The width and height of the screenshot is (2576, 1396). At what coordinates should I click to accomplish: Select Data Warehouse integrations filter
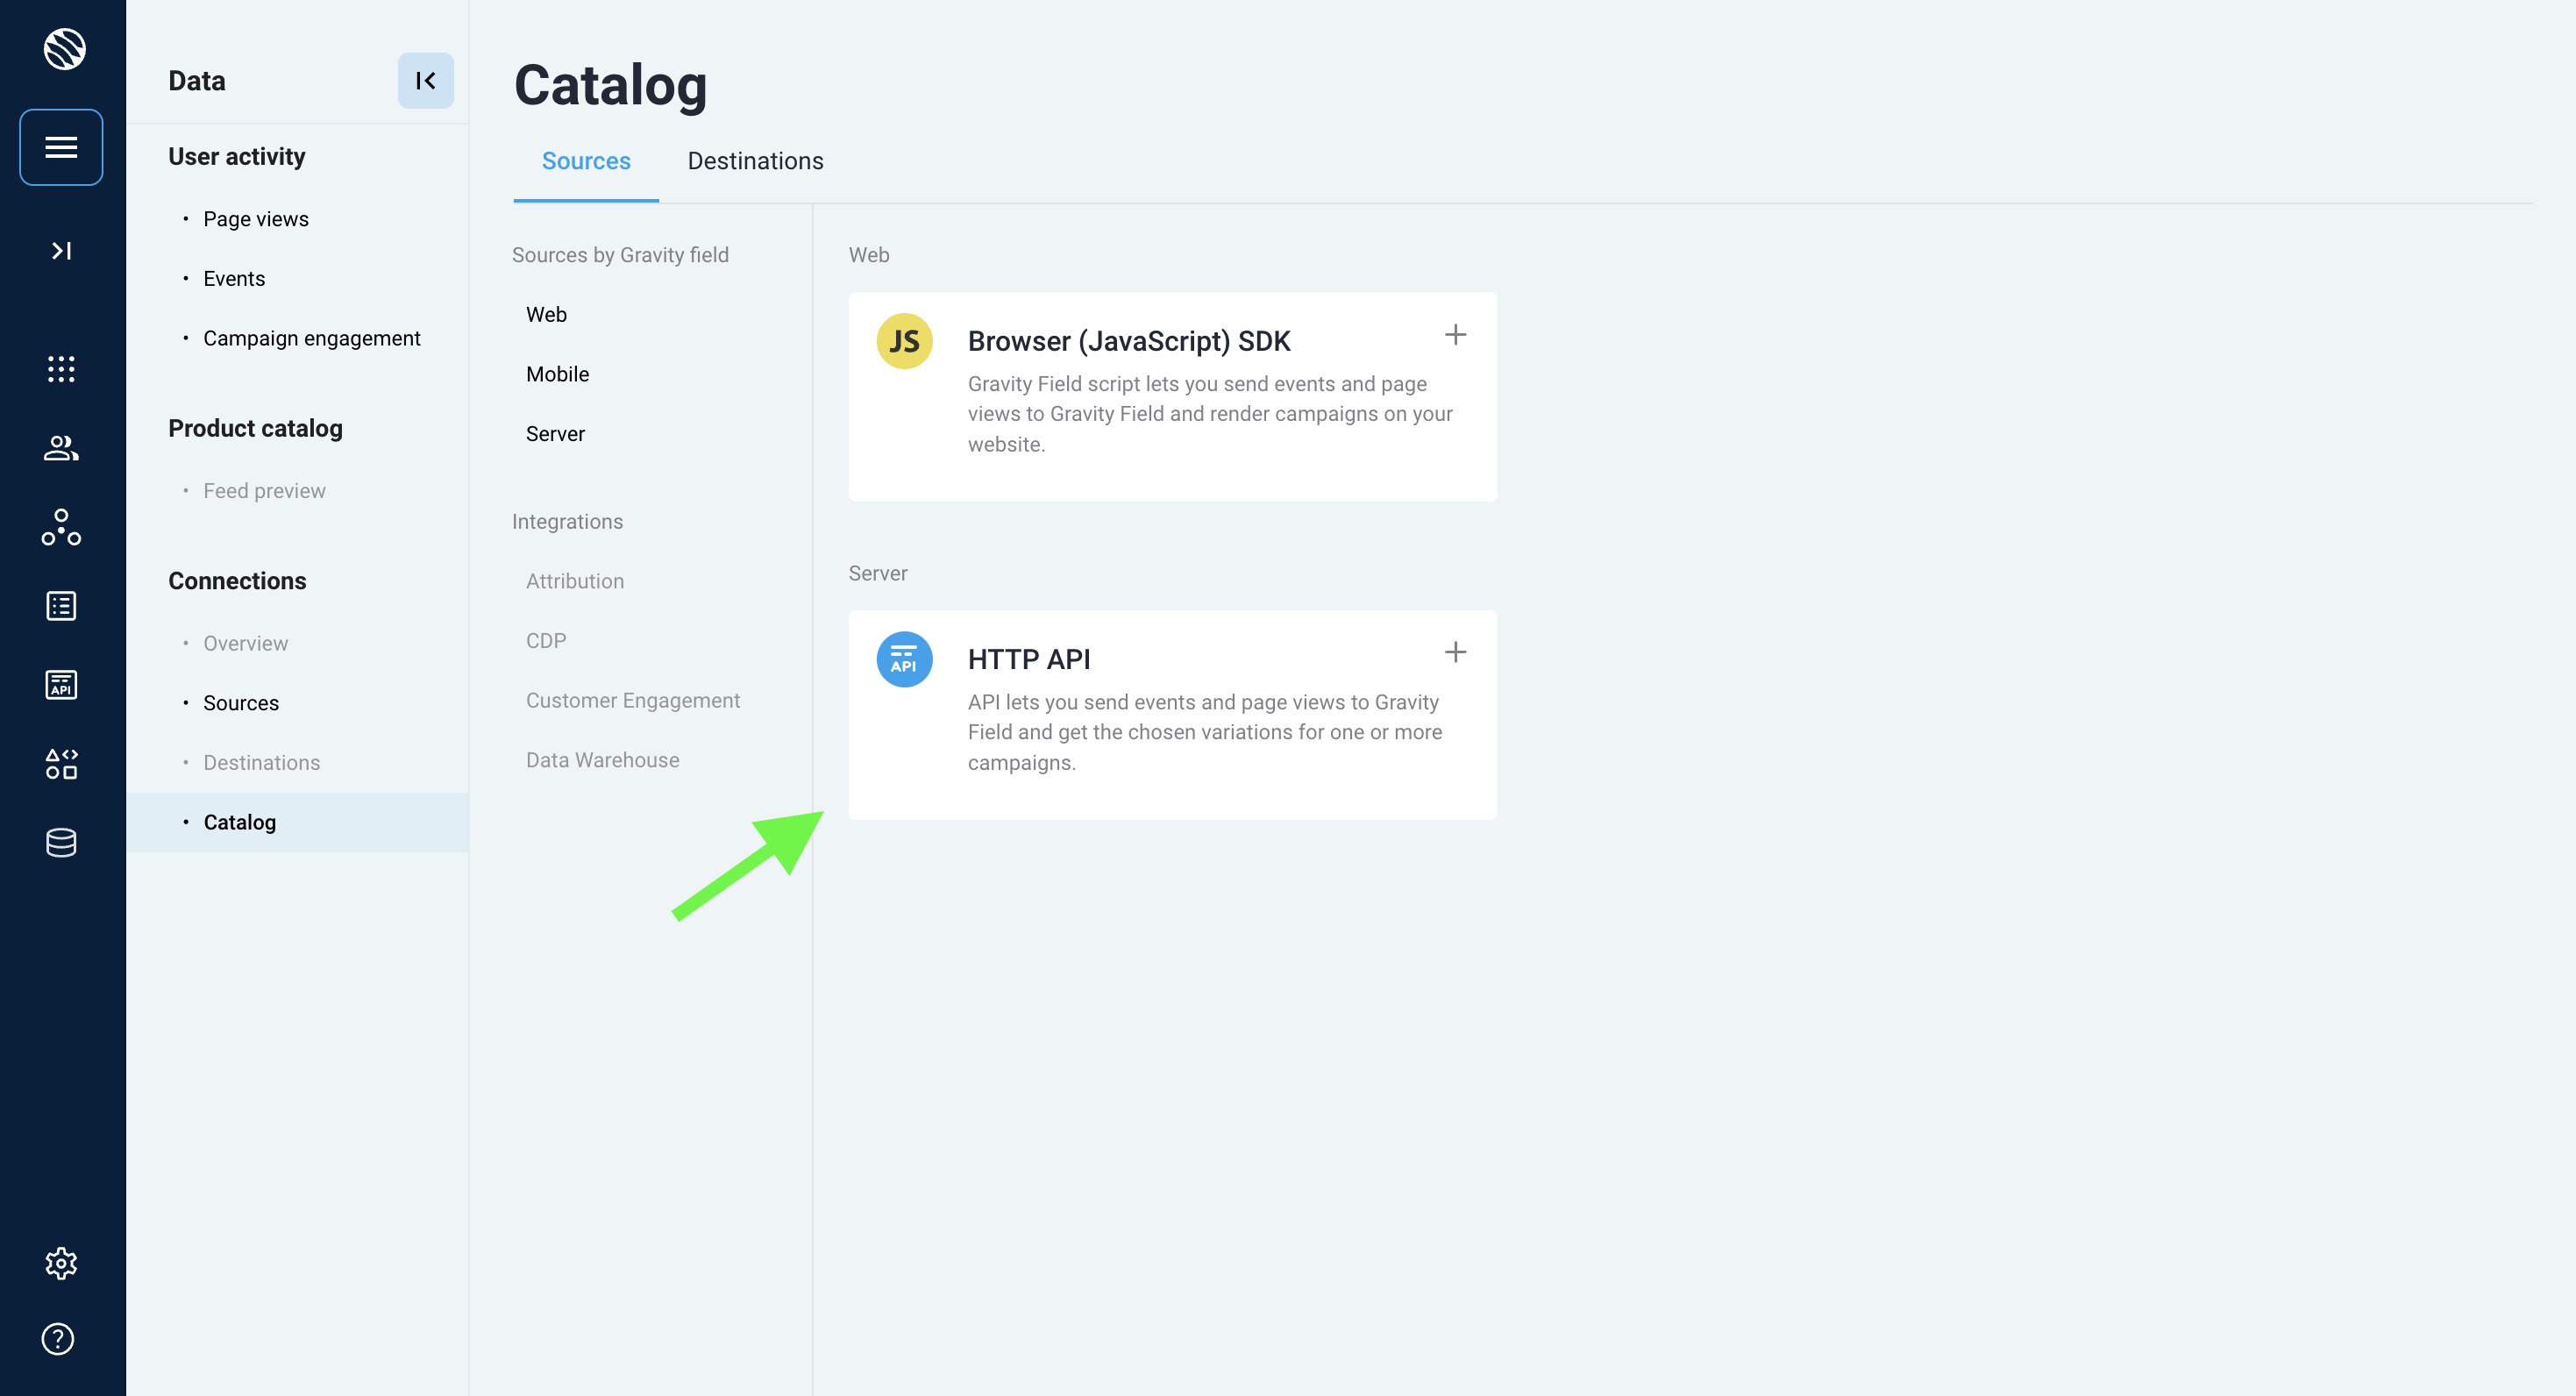coord(602,760)
